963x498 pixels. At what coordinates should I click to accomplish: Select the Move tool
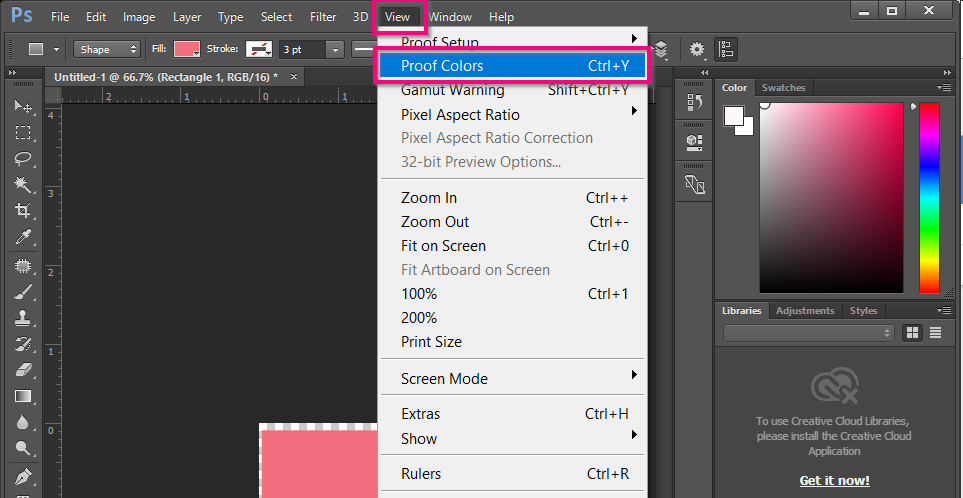point(23,106)
